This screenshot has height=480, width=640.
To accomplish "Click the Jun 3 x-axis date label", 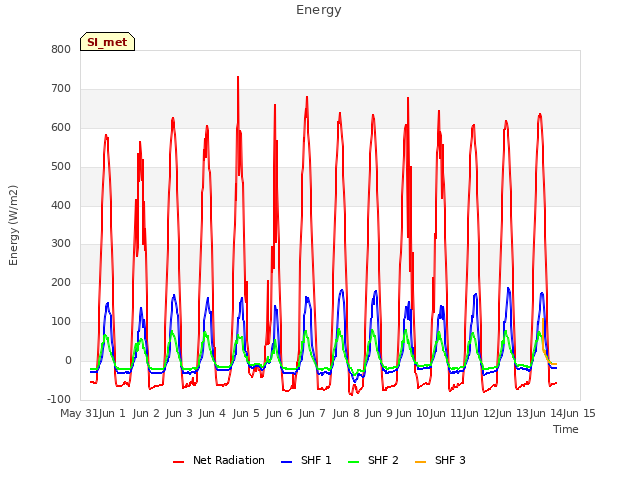I will pyautogui.click(x=179, y=413).
